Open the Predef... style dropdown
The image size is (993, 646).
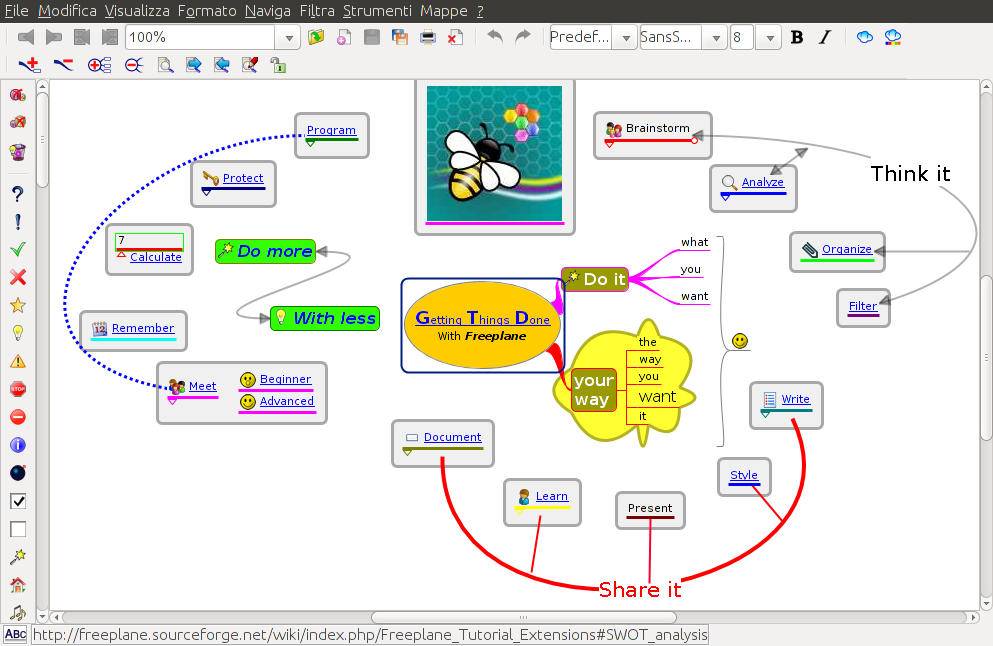point(626,38)
